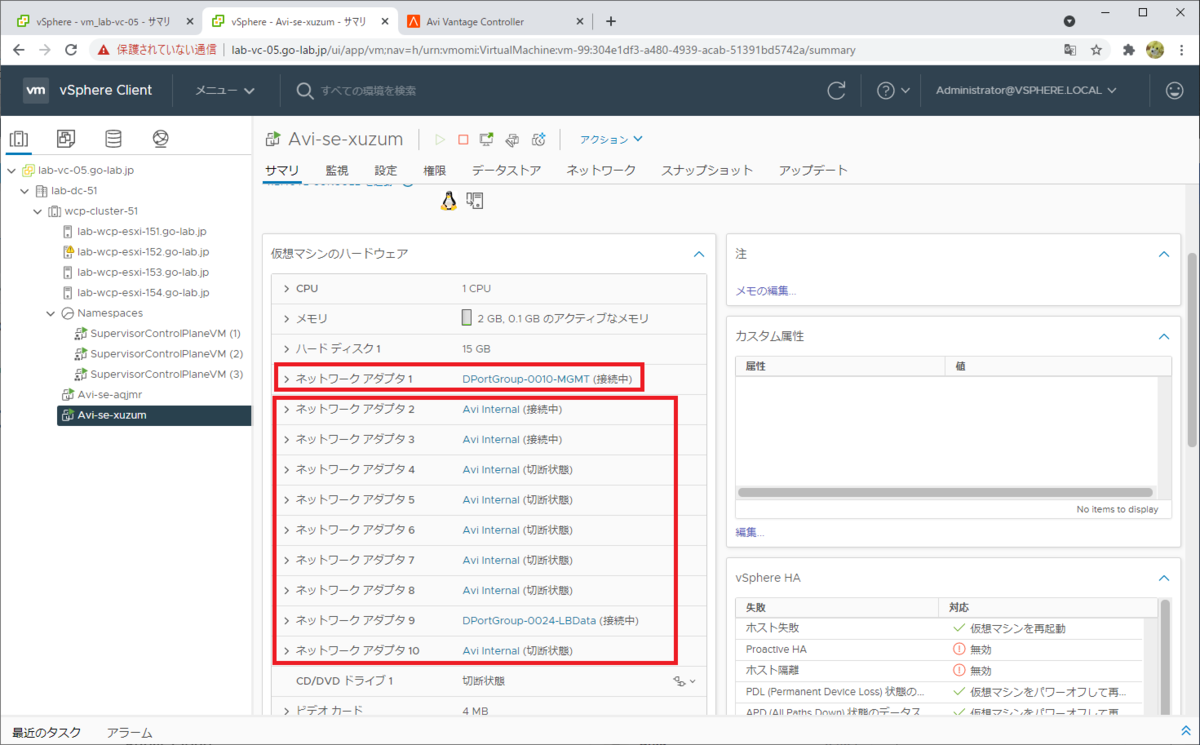1200x745 pixels.
Task: Click the red power off VM icon
Action: pos(463,140)
